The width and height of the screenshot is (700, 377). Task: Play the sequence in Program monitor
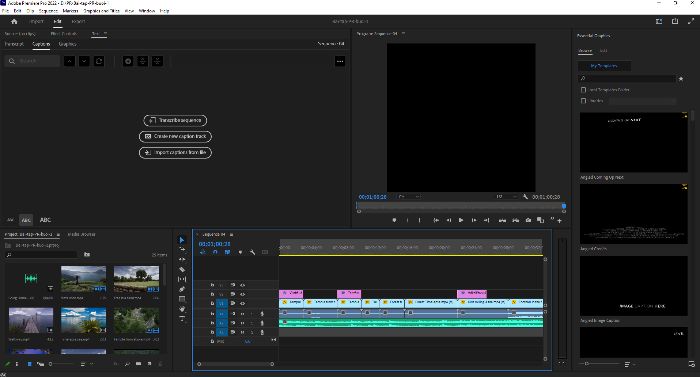coord(461,220)
